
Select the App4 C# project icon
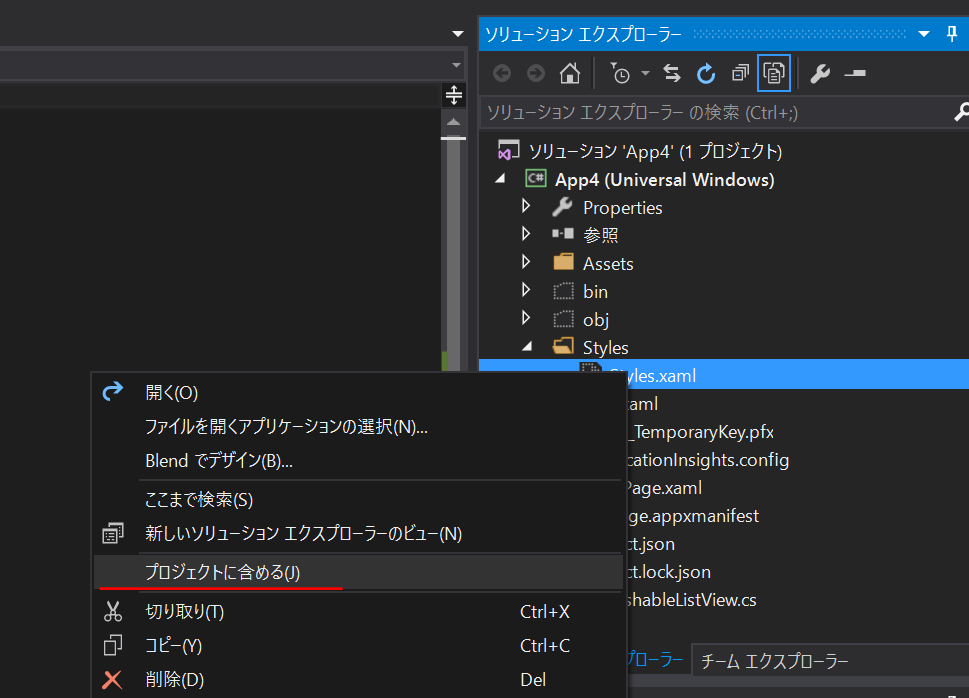[x=536, y=179]
